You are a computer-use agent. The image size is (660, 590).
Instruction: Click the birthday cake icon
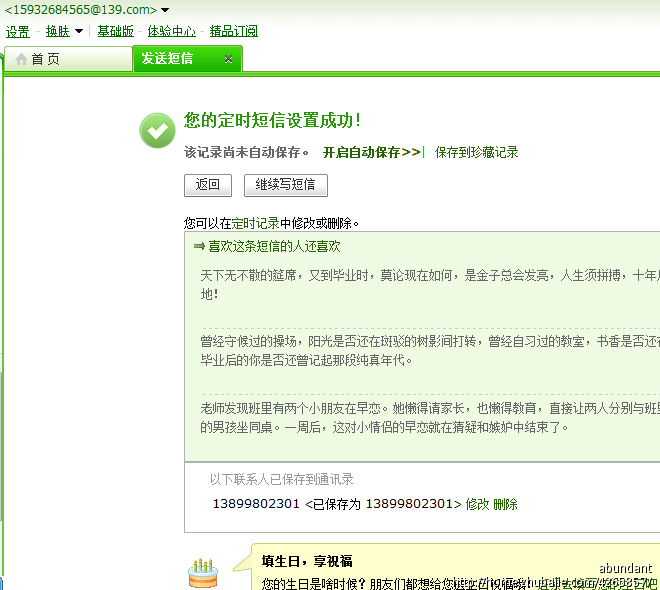[x=203, y=573]
